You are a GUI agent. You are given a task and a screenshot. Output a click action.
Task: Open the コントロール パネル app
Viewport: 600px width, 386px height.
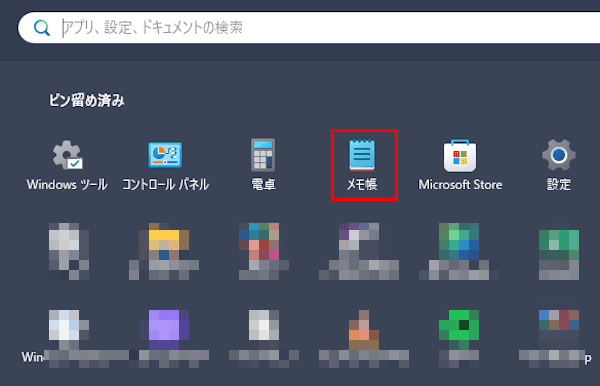click(165, 165)
